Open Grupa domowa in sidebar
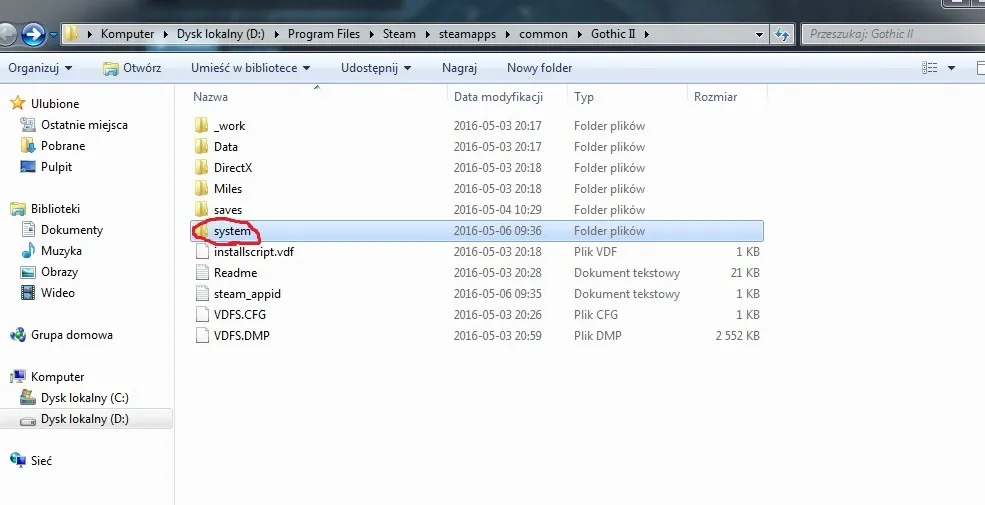This screenshot has height=505, width=985. click(x=72, y=335)
